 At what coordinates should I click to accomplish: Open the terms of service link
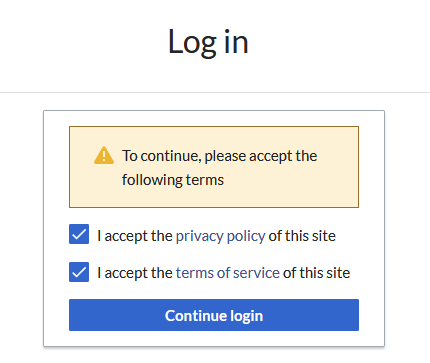(x=228, y=273)
